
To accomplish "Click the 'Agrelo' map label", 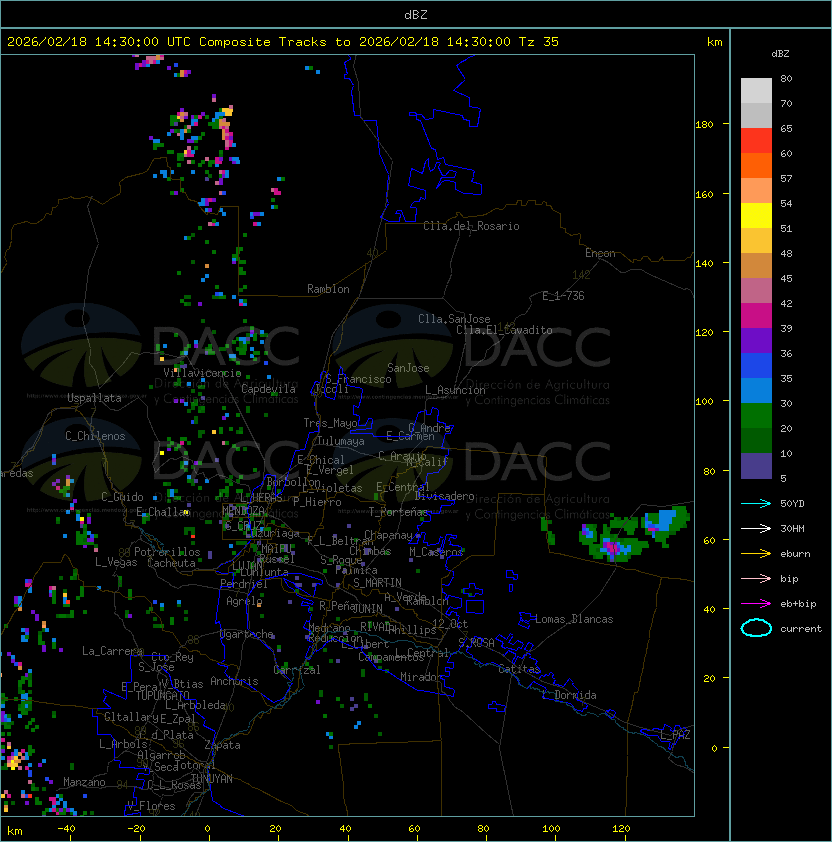I will point(244,601).
